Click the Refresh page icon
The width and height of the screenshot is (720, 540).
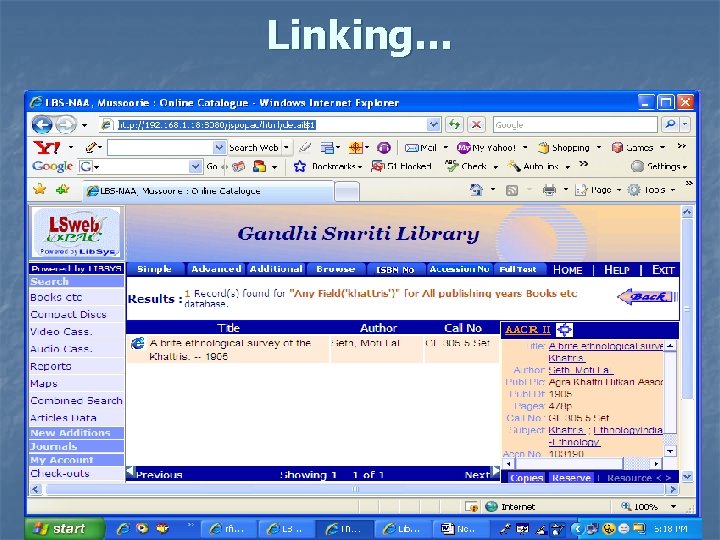point(454,124)
